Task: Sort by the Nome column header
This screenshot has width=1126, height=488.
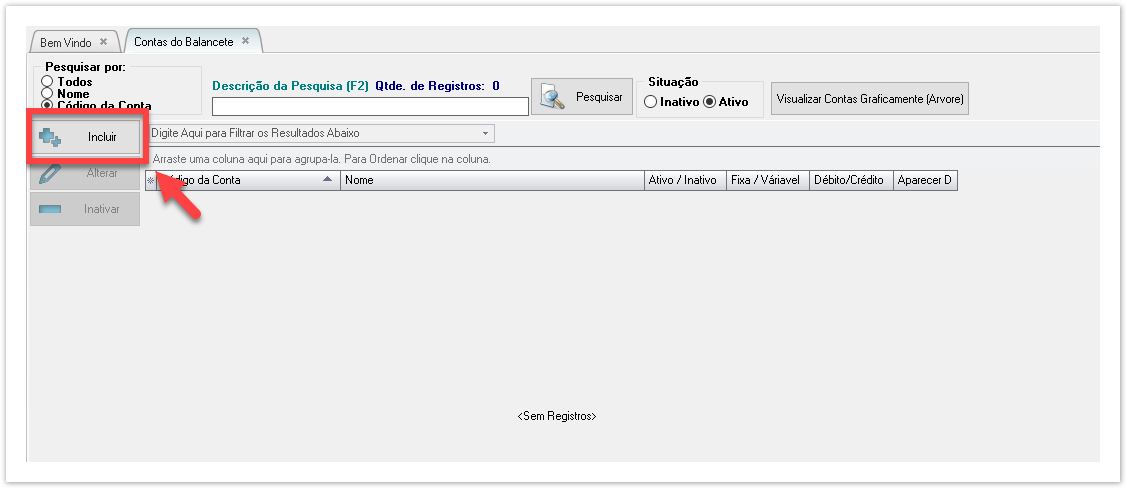Action: point(492,181)
